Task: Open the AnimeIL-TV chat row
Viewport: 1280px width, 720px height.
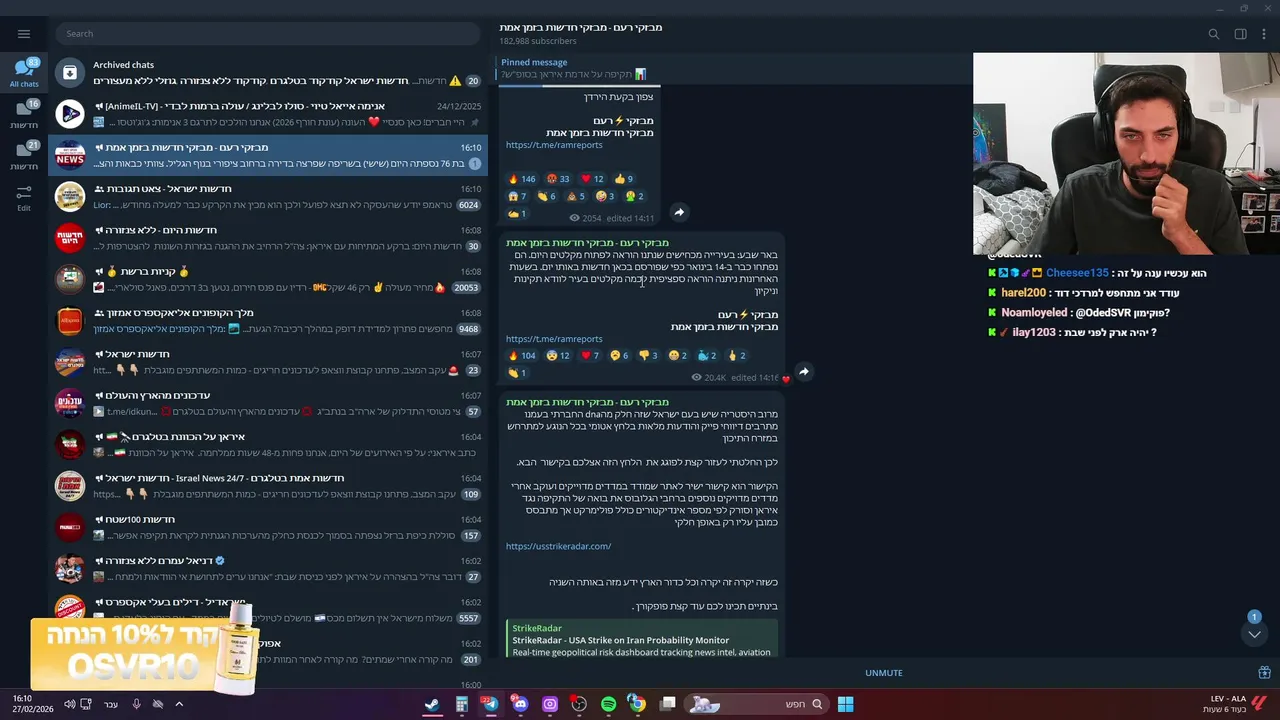Action: coord(268,114)
